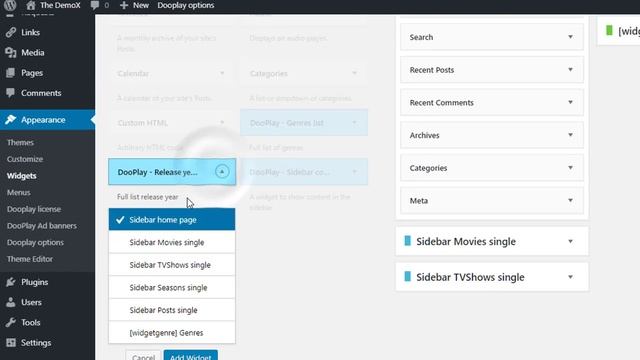Open the comments bubble icon in admin bar
Viewport: 640px width, 360px height.
[x=95, y=5]
